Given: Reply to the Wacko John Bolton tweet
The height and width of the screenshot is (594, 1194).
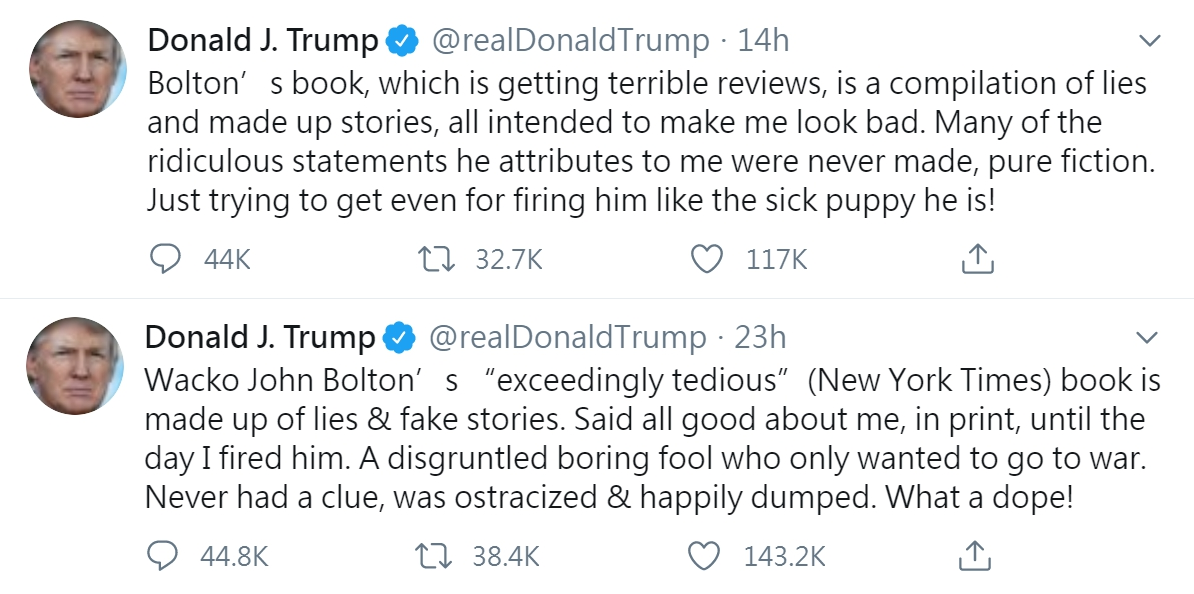Looking at the screenshot, I should point(161,556).
